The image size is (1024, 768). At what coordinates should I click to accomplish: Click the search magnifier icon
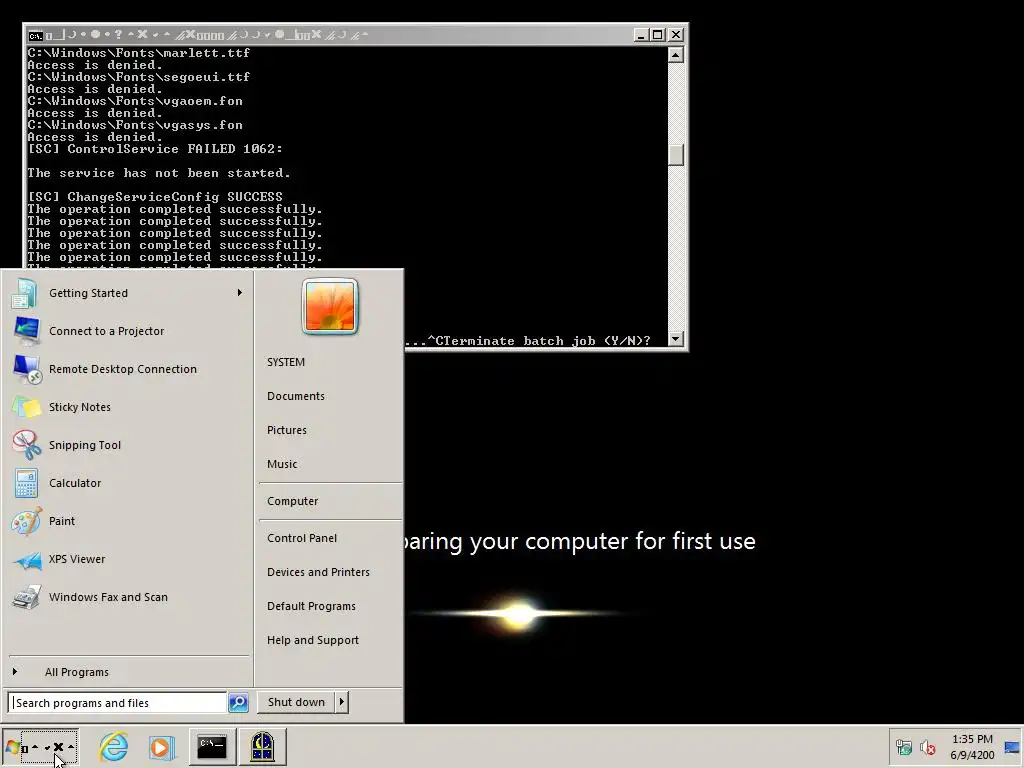click(x=238, y=703)
